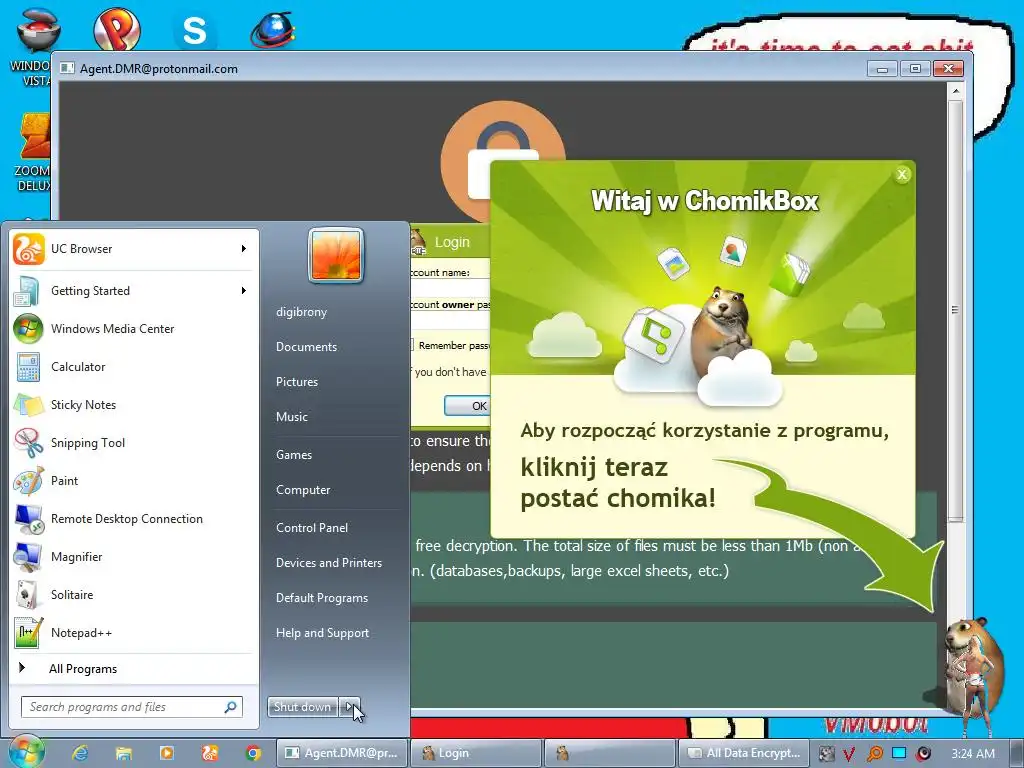The height and width of the screenshot is (768, 1024).
Task: Open Devices and Printers
Action: (328, 563)
